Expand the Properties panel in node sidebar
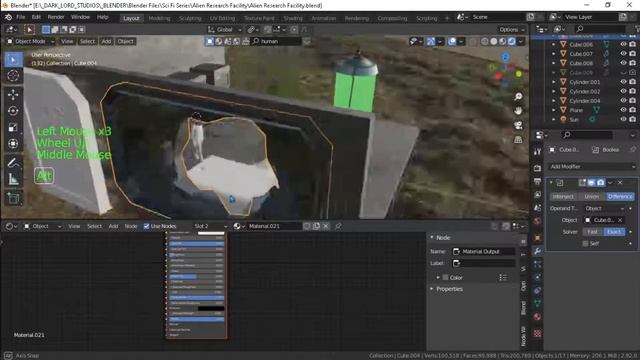This screenshot has width=640, height=360. [432, 289]
